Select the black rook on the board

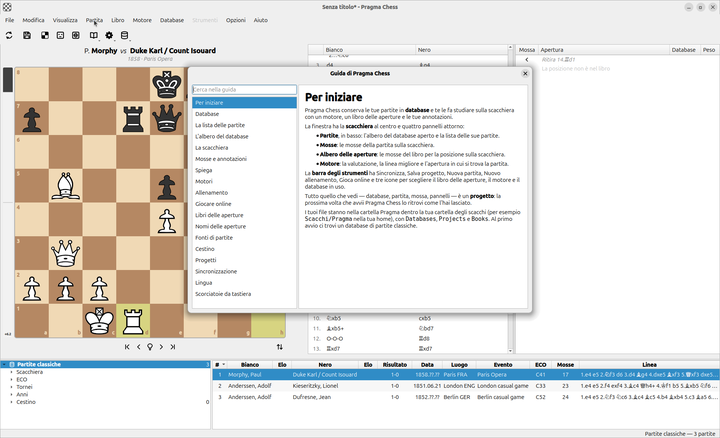(133, 118)
